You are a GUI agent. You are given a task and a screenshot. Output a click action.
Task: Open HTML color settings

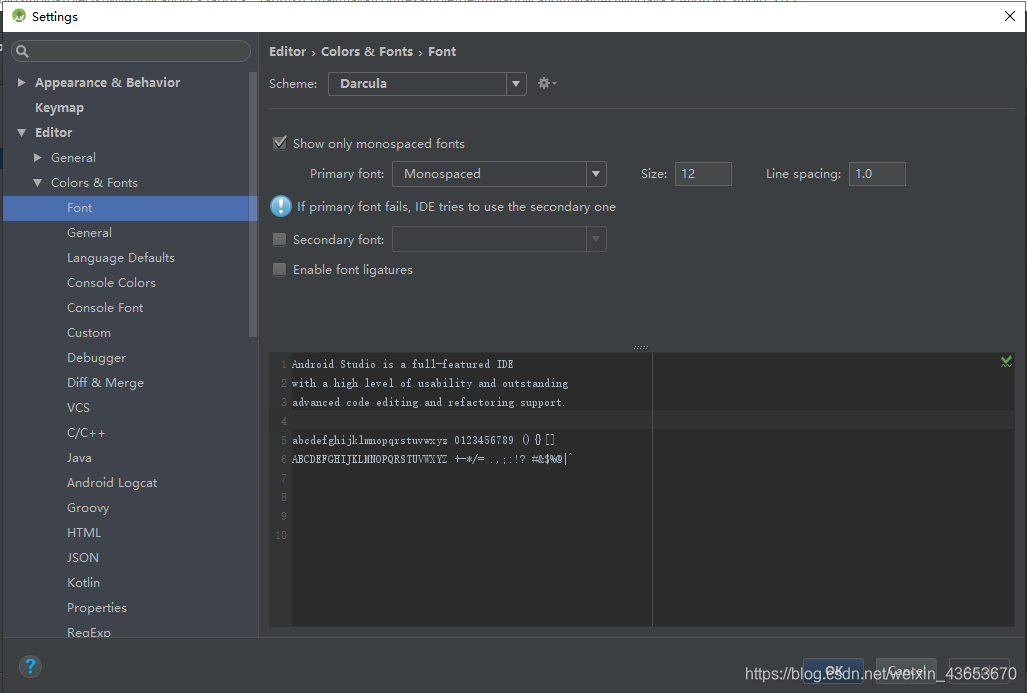pyautogui.click(x=84, y=533)
